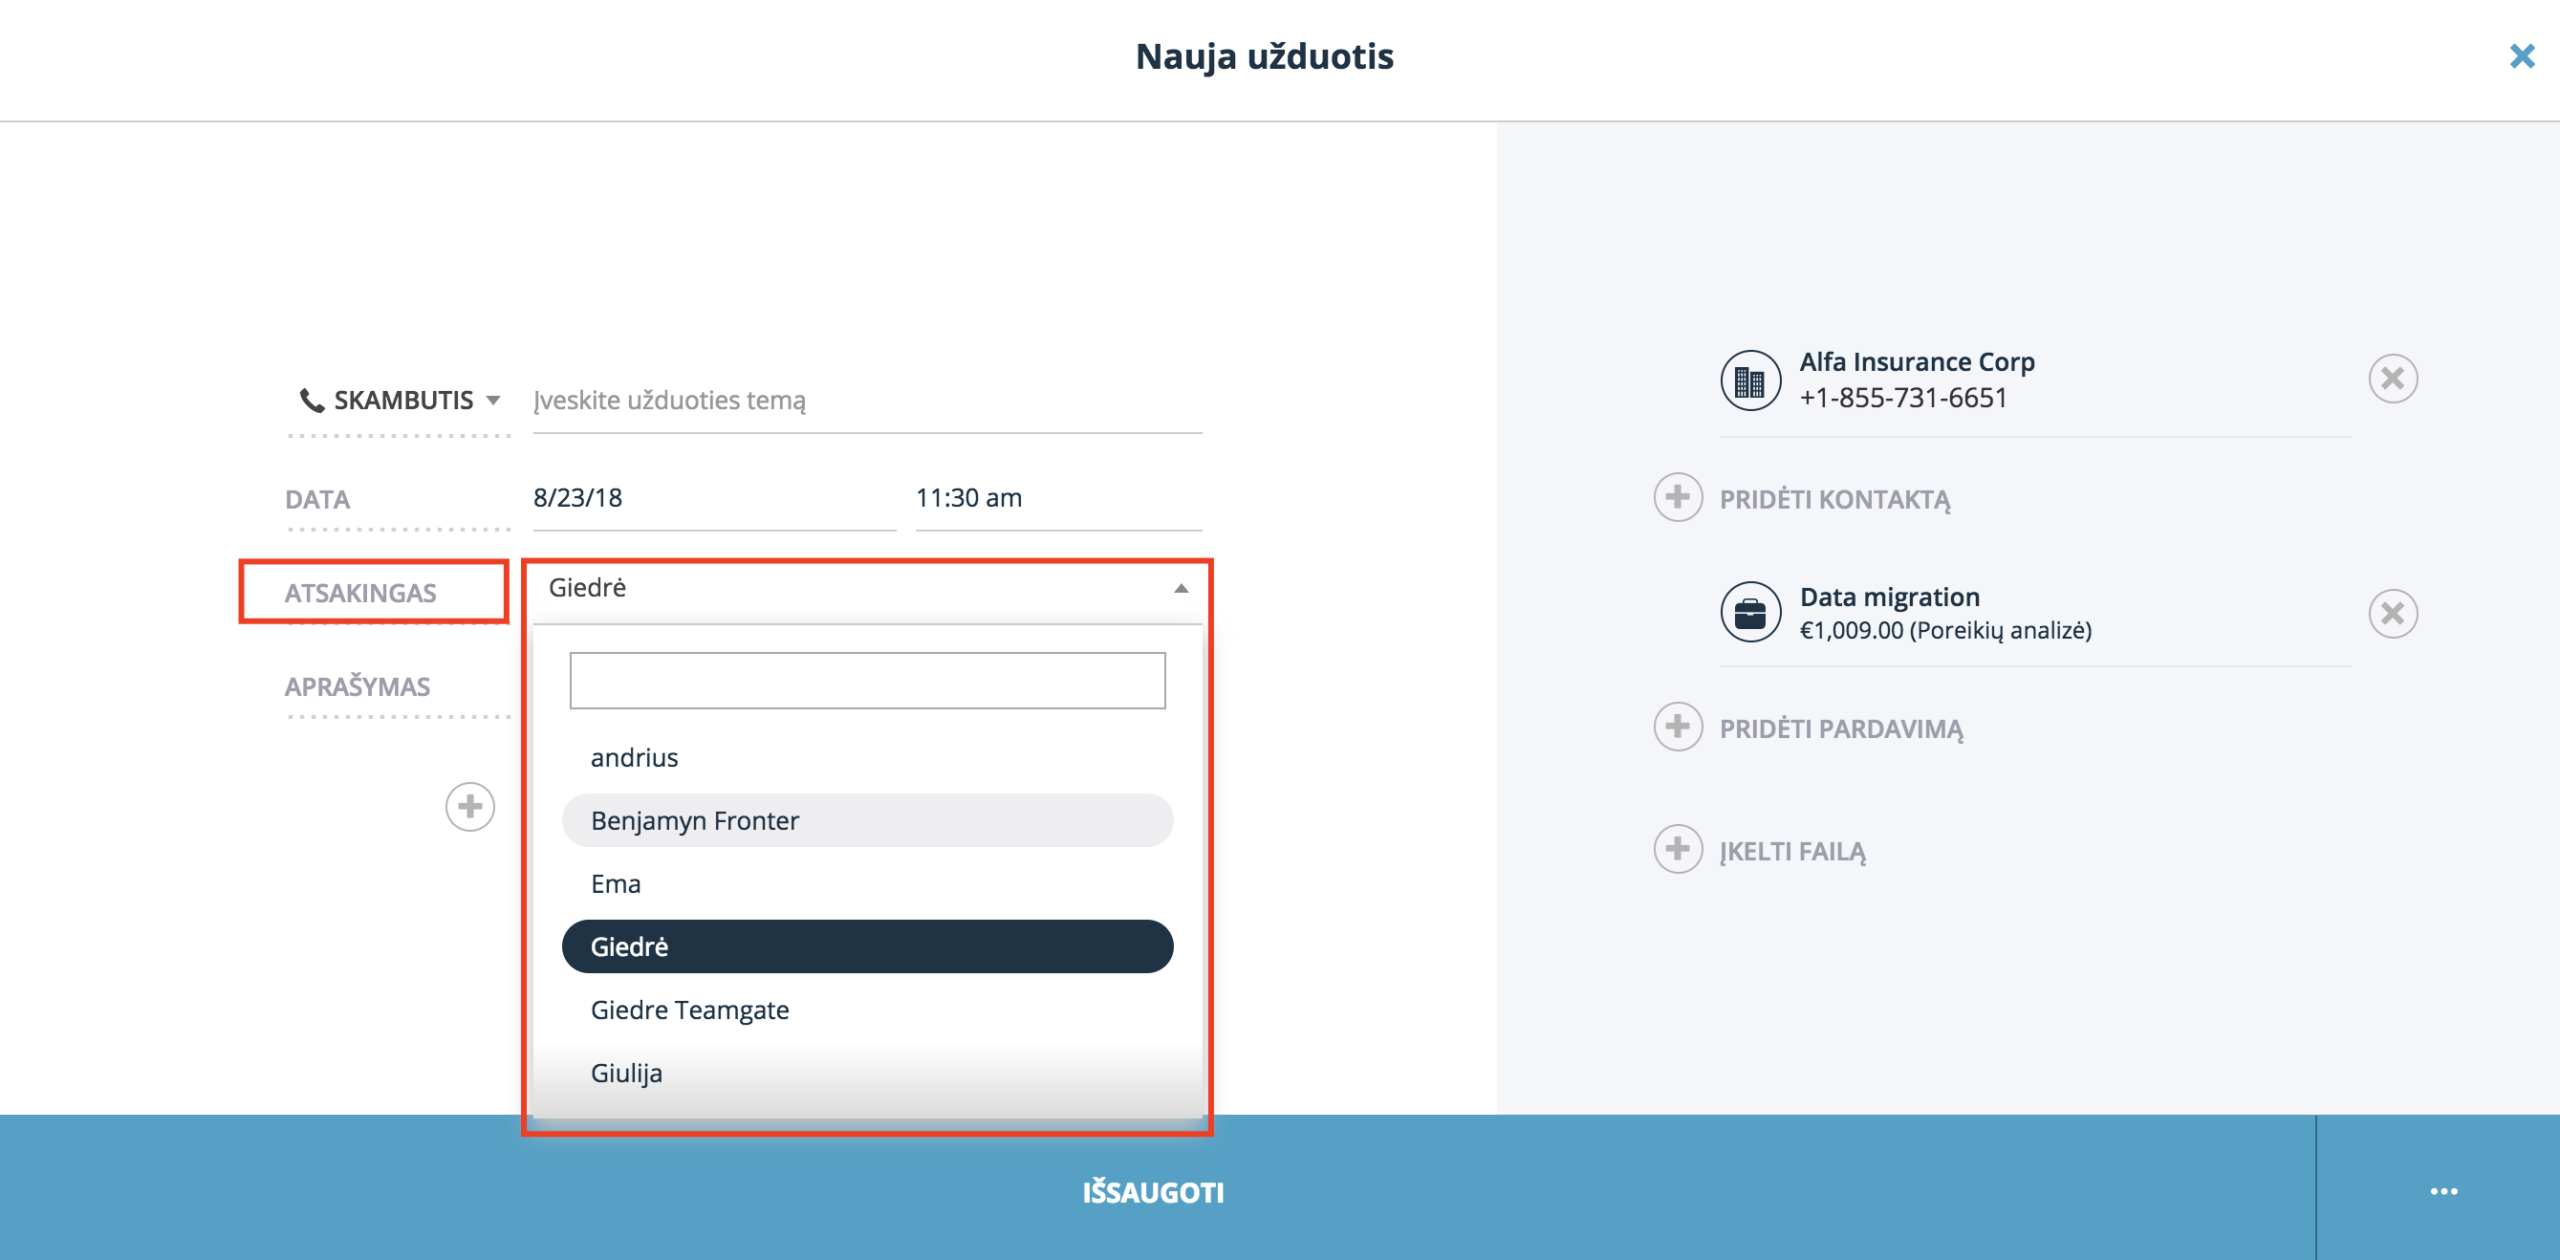Click the task subject input field
Image resolution: width=2560 pixels, height=1260 pixels.
(x=867, y=400)
